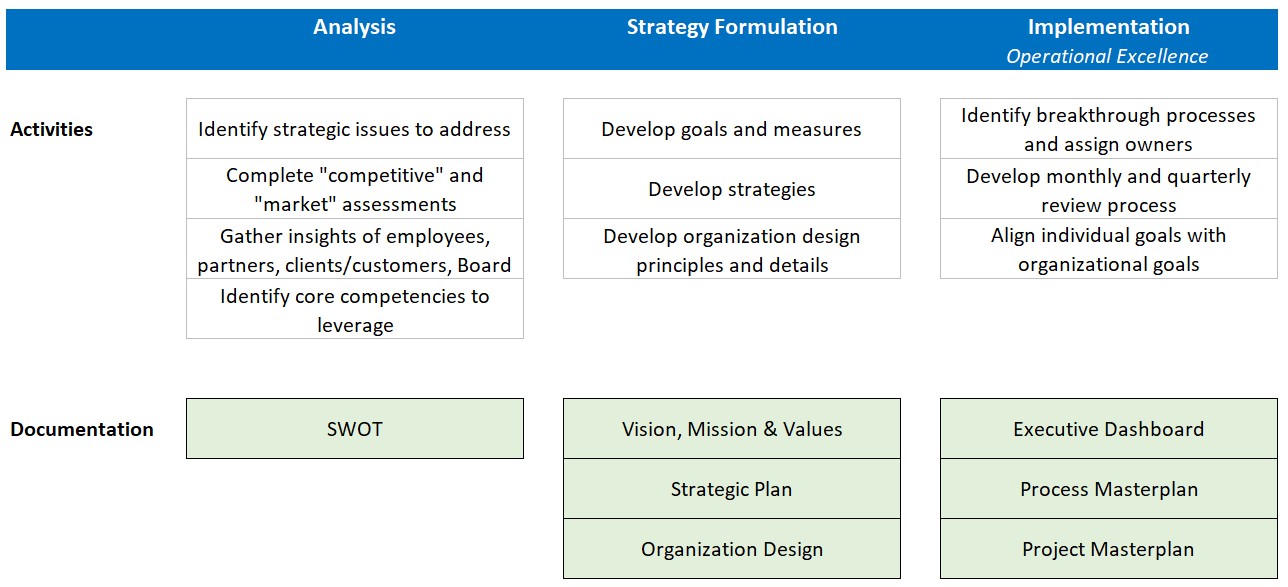Click the Implementation header title

(x=1108, y=27)
